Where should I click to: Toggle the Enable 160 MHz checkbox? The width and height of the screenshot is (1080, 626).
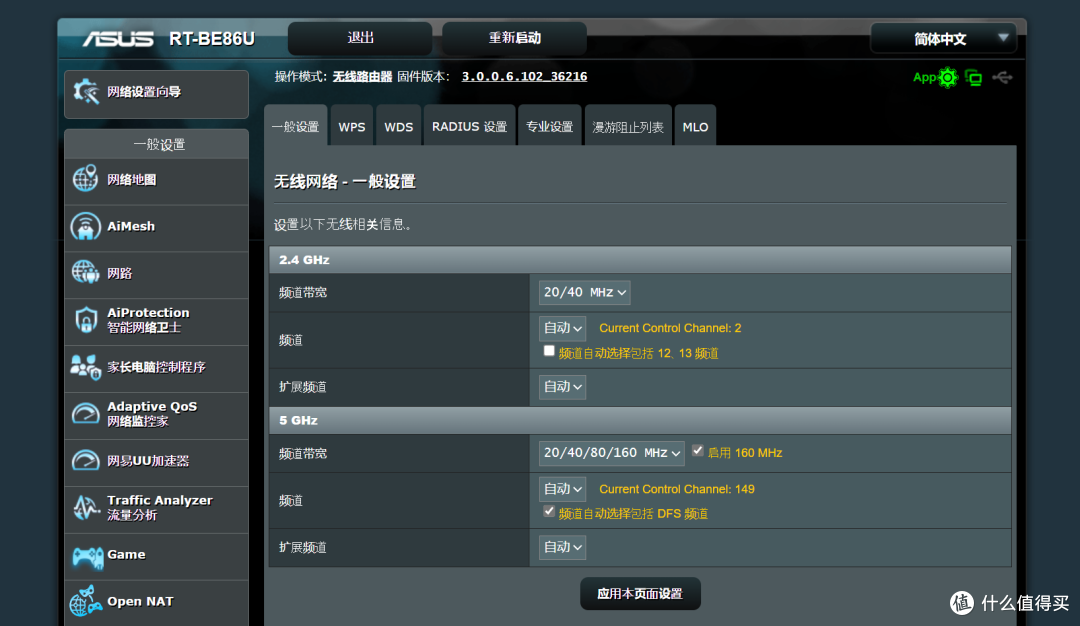tap(698, 450)
